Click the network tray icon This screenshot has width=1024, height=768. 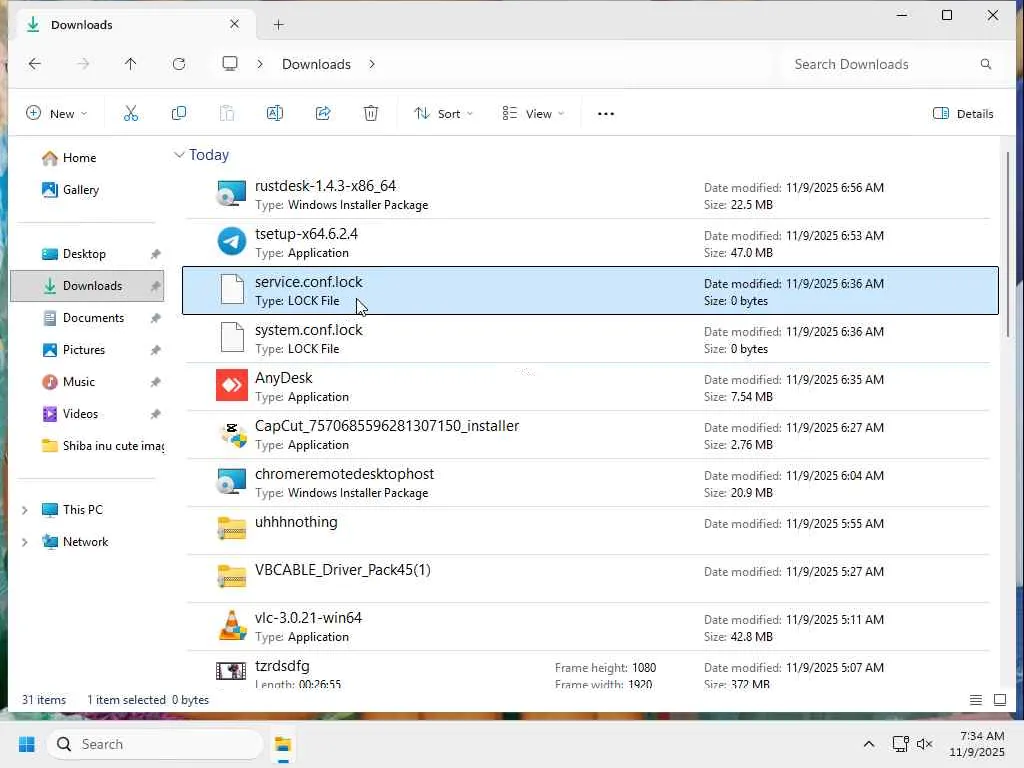pos(901,744)
